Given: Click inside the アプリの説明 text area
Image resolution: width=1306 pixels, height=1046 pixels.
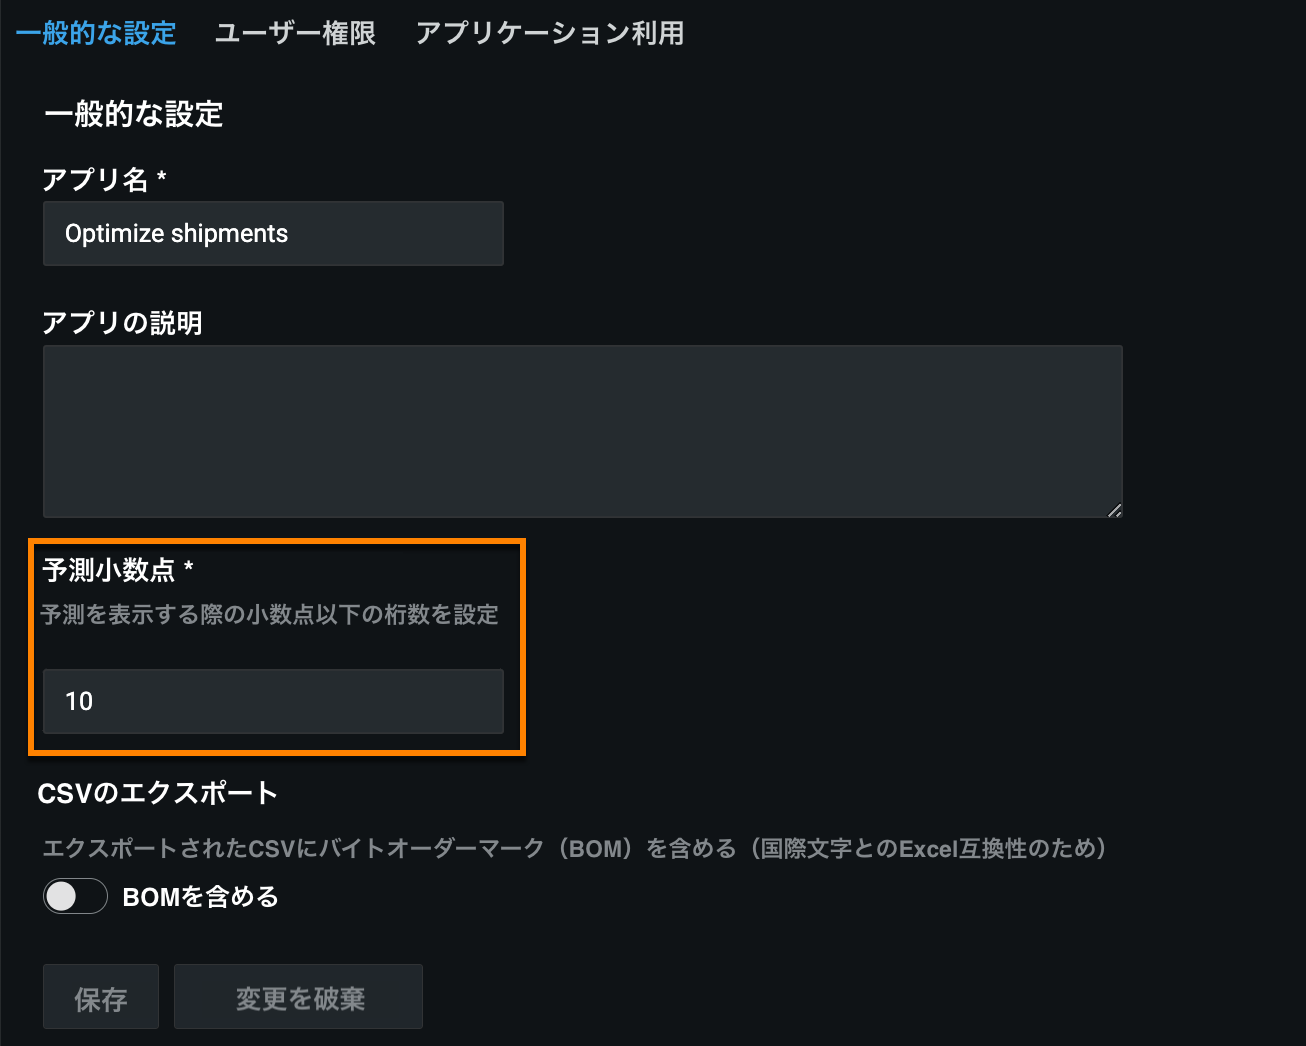Looking at the screenshot, I should [x=582, y=431].
